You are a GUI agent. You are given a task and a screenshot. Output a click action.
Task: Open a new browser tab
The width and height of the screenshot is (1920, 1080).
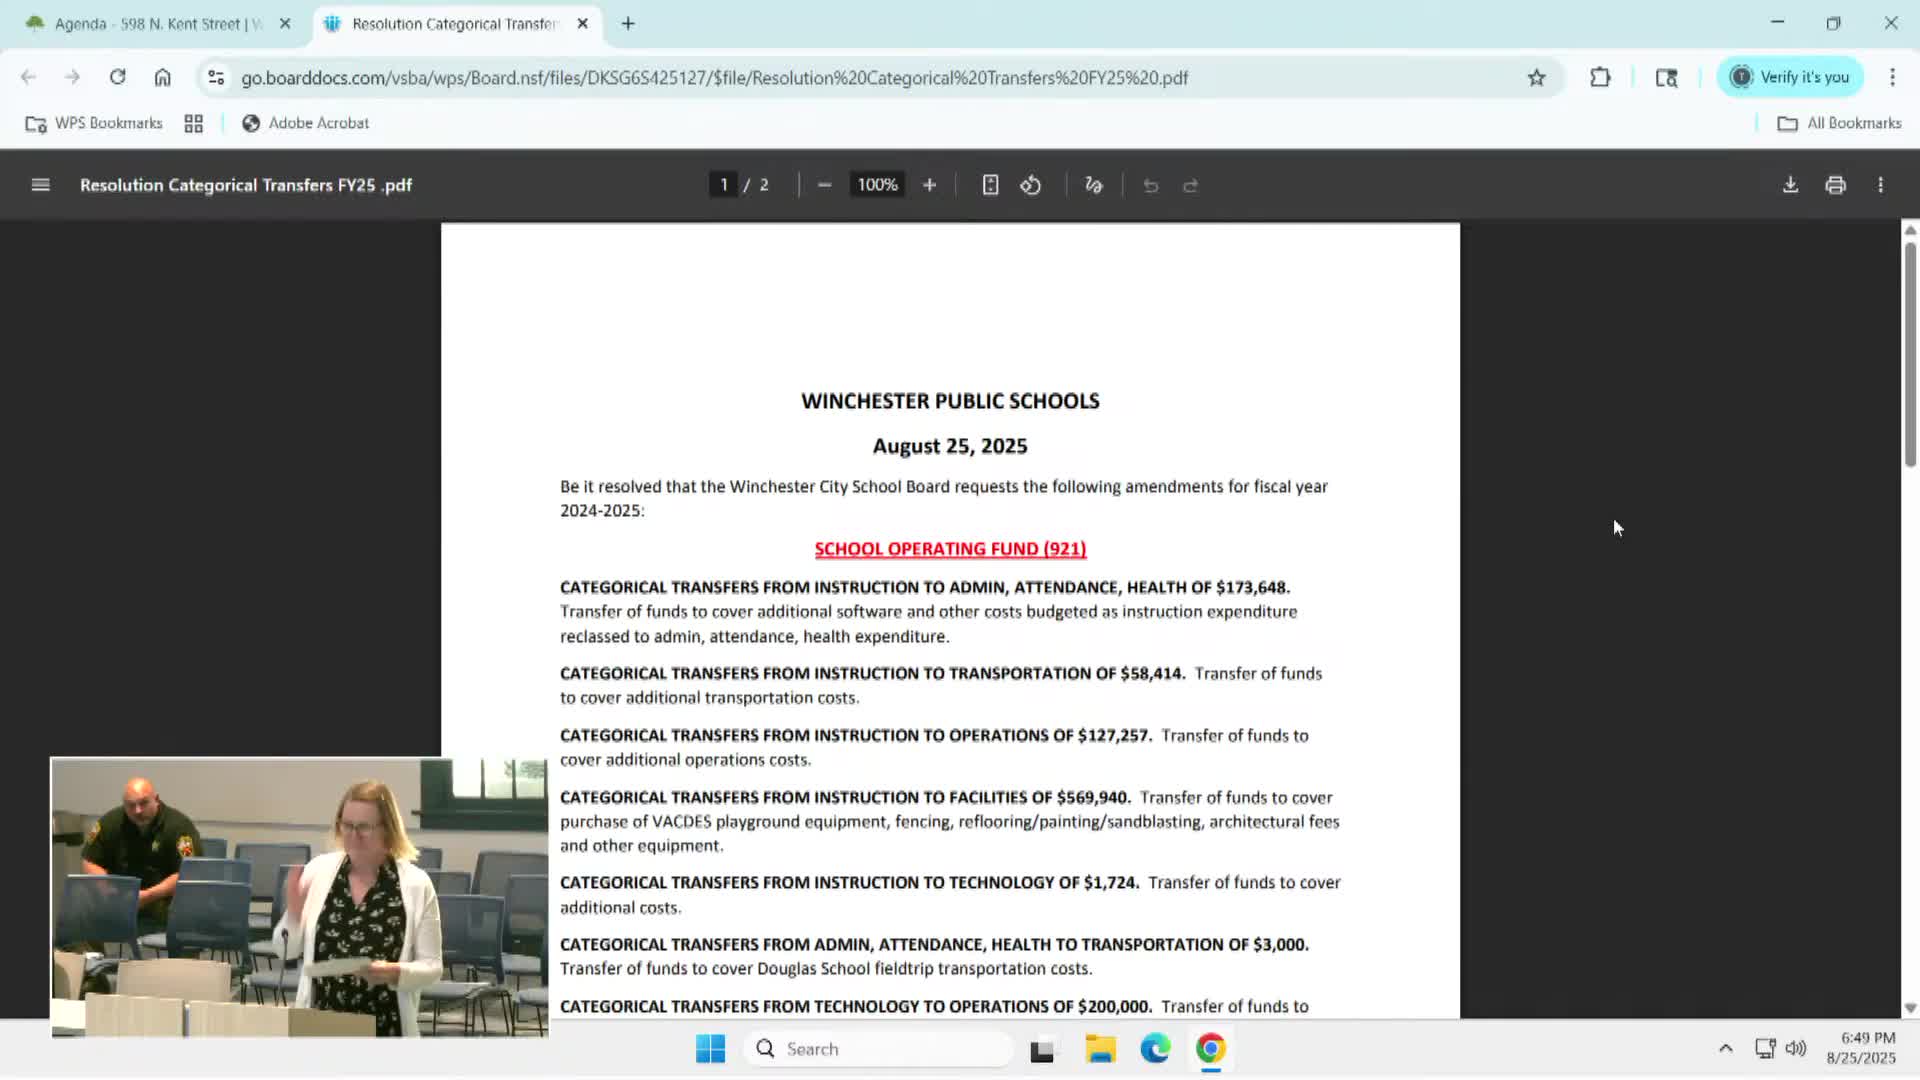tap(628, 23)
